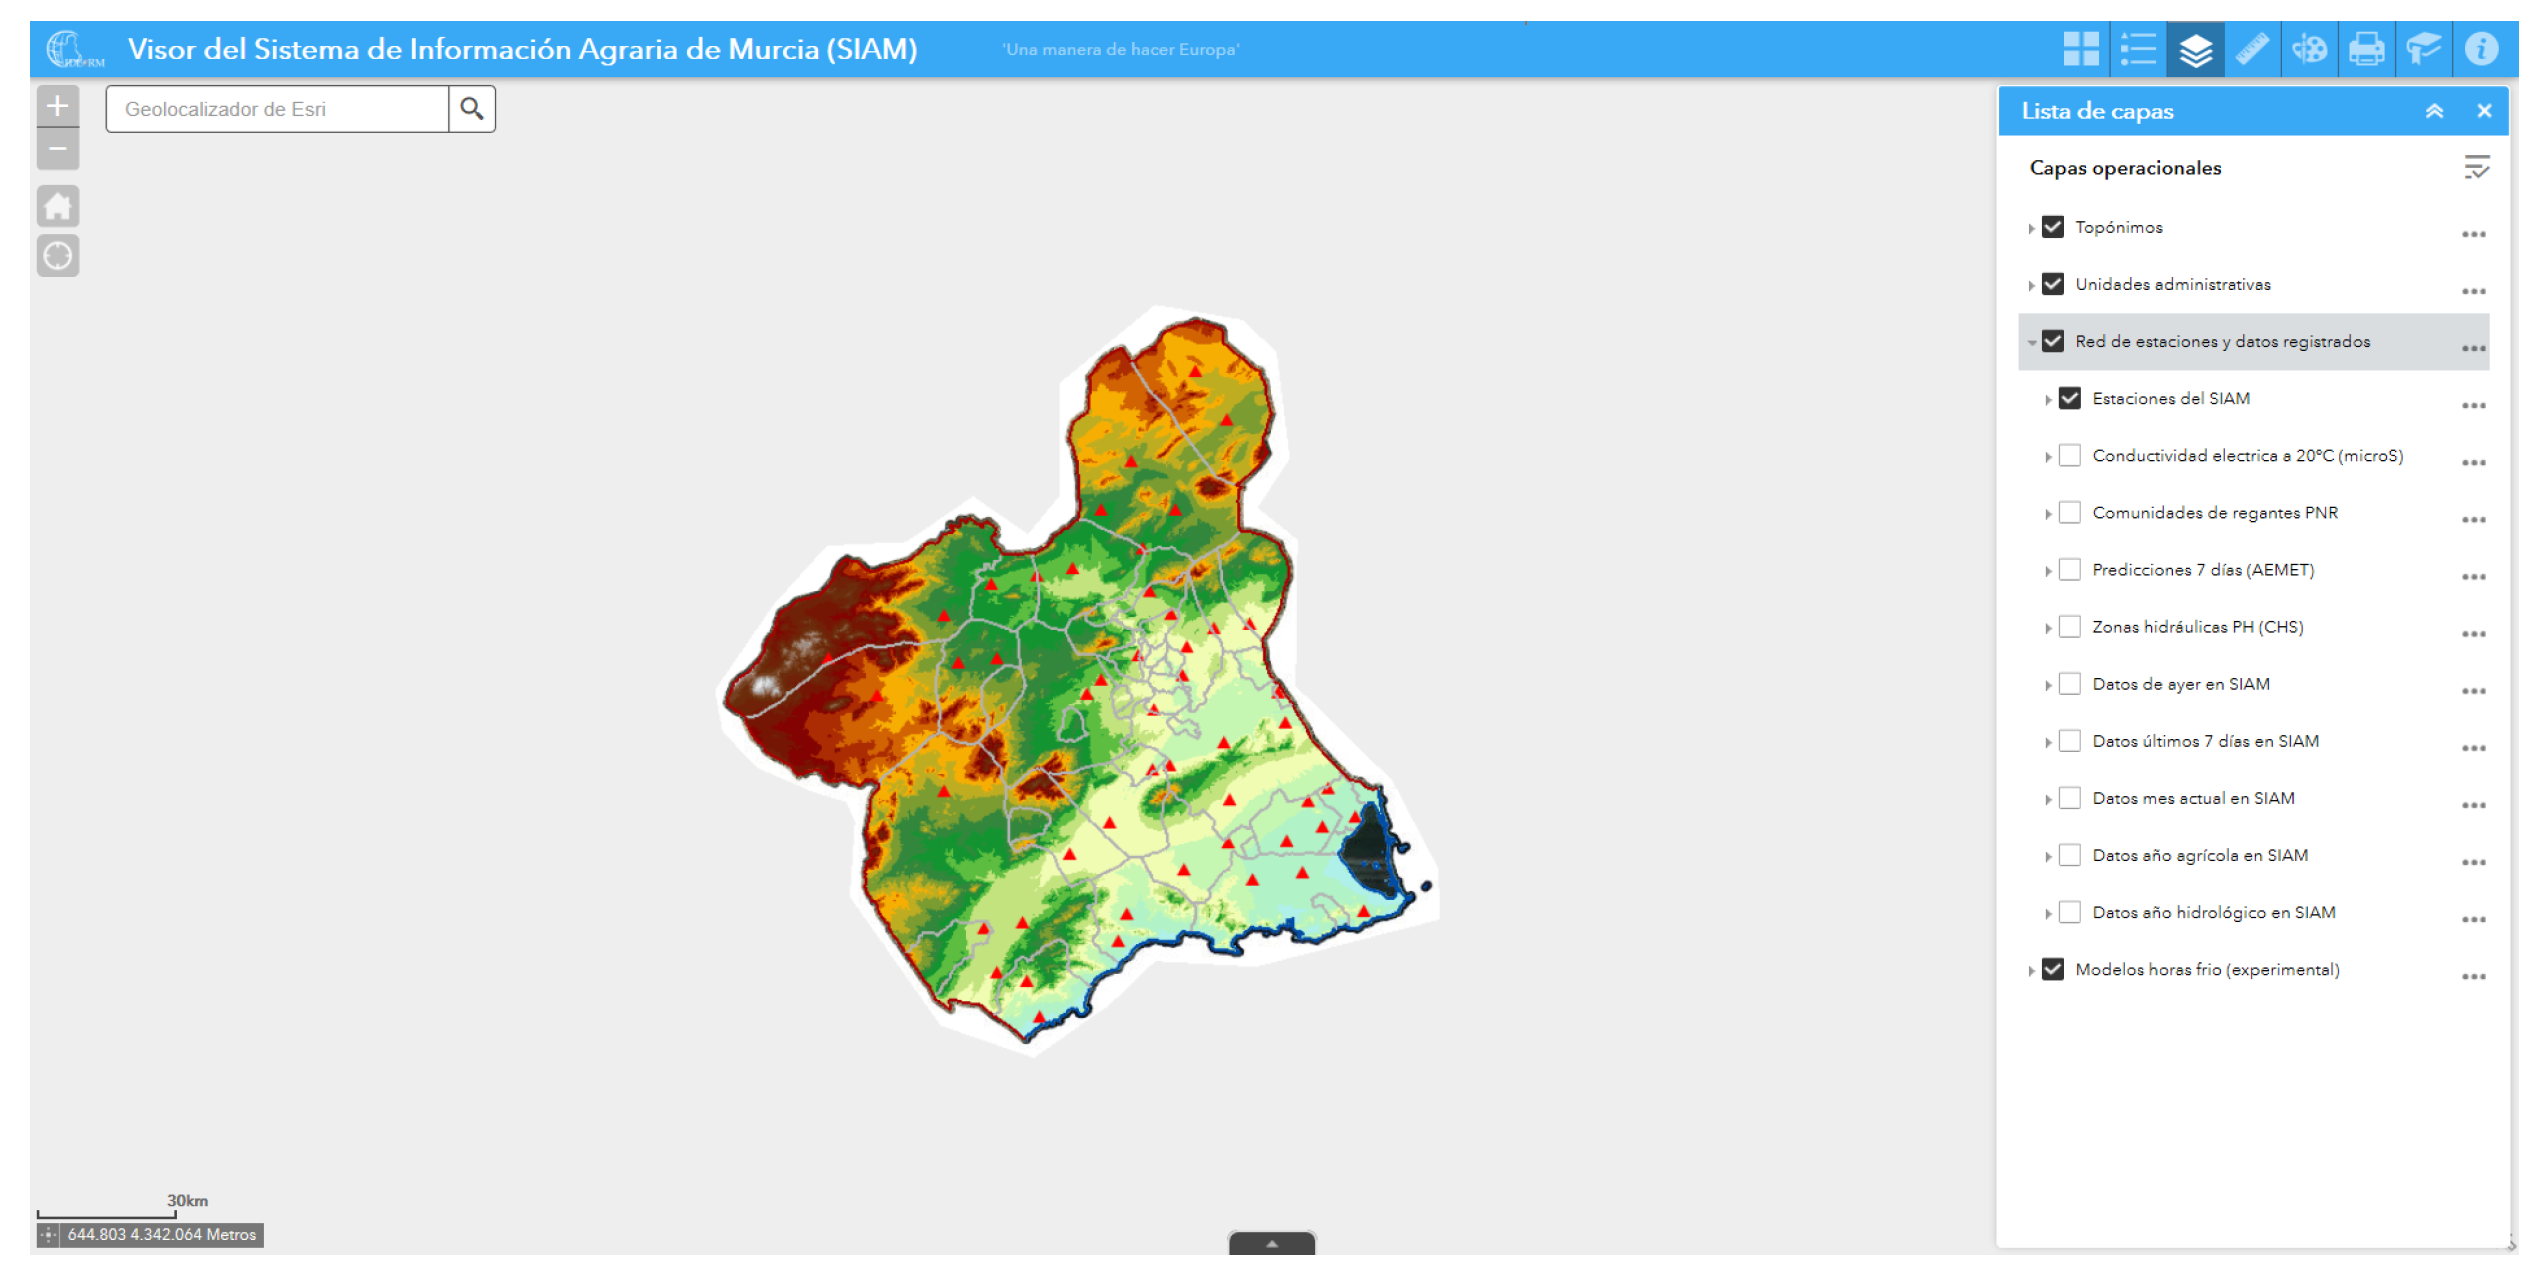The height and width of the screenshot is (1276, 2545).
Task: Expand Modelos horas frío (experimental) layer
Action: [x=2032, y=971]
